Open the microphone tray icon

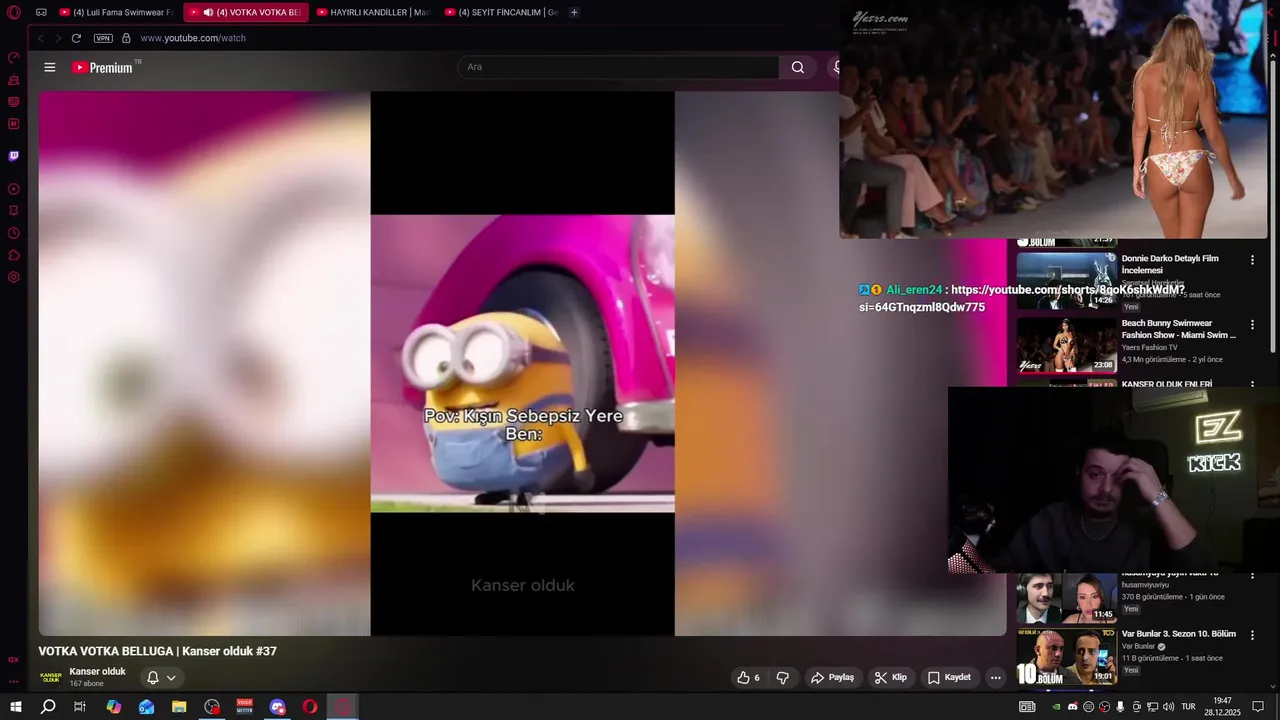click(x=1120, y=707)
